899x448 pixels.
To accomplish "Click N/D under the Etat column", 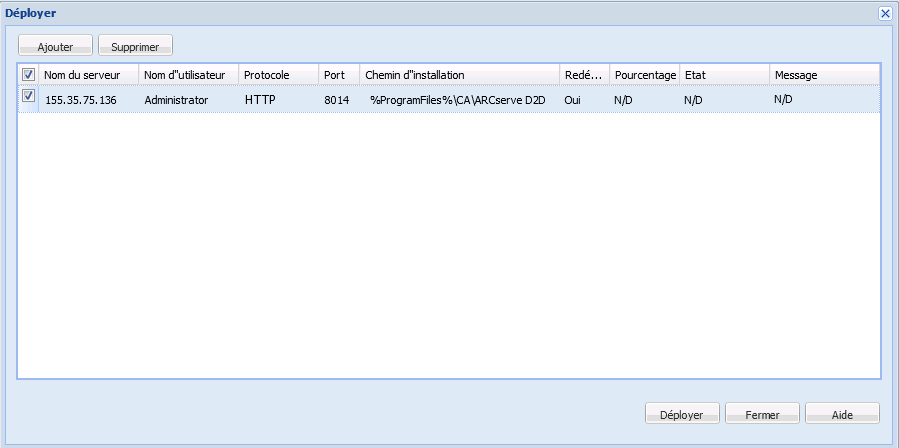I will (693, 100).
